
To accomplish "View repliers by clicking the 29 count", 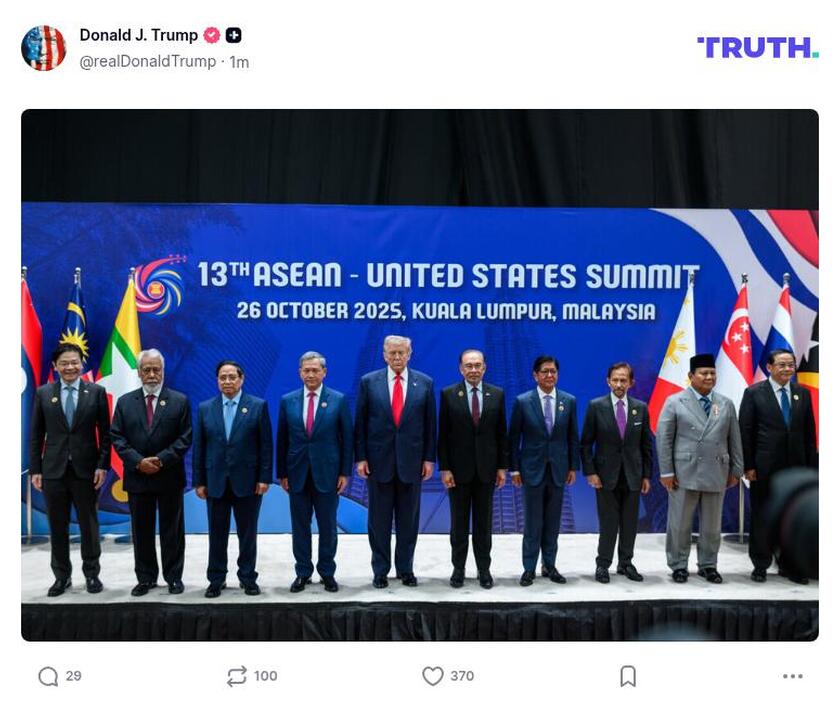I will pos(72,676).
